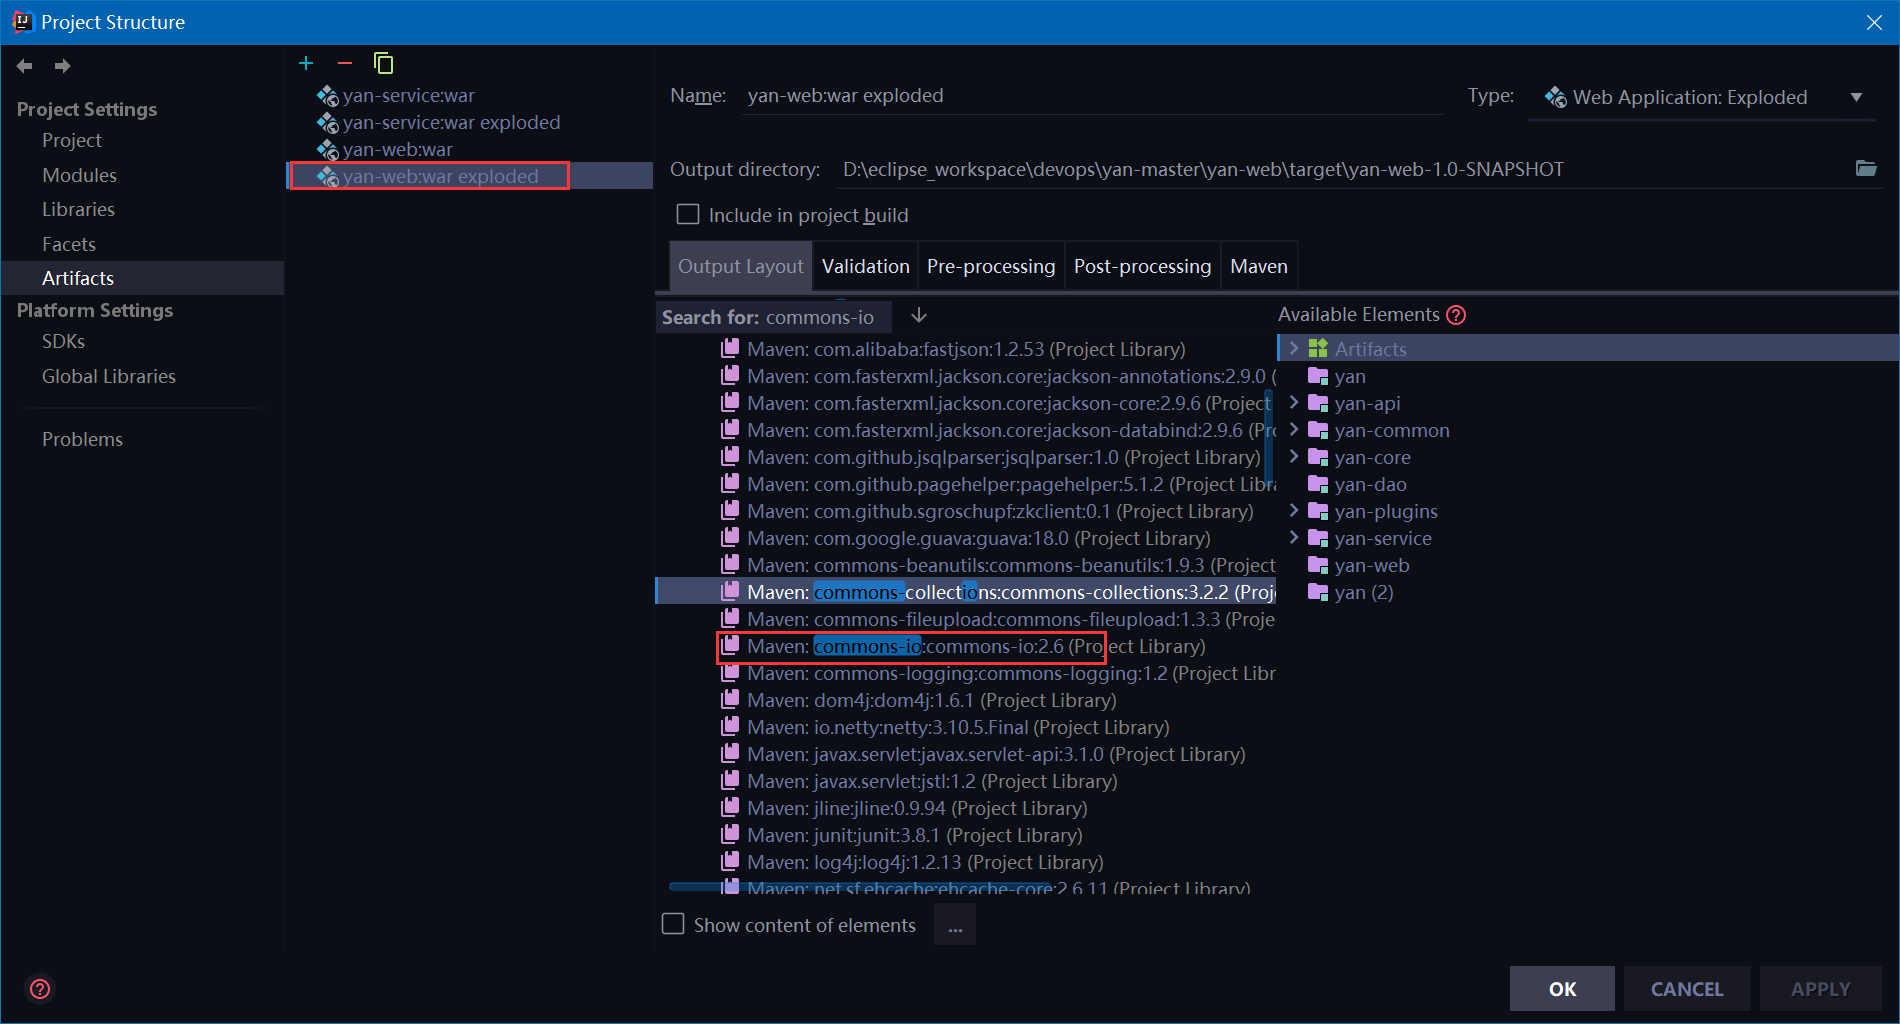Remove selected artifact using the minus icon
1900x1024 pixels.
tap(344, 63)
